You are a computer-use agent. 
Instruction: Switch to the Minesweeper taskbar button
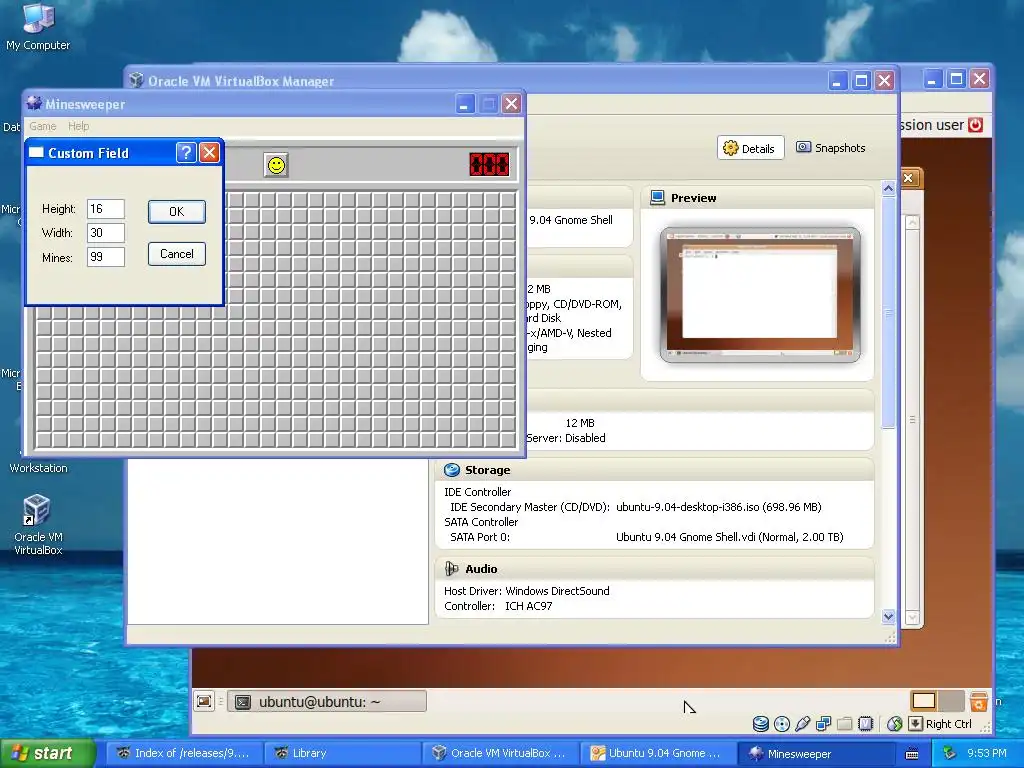(816, 753)
